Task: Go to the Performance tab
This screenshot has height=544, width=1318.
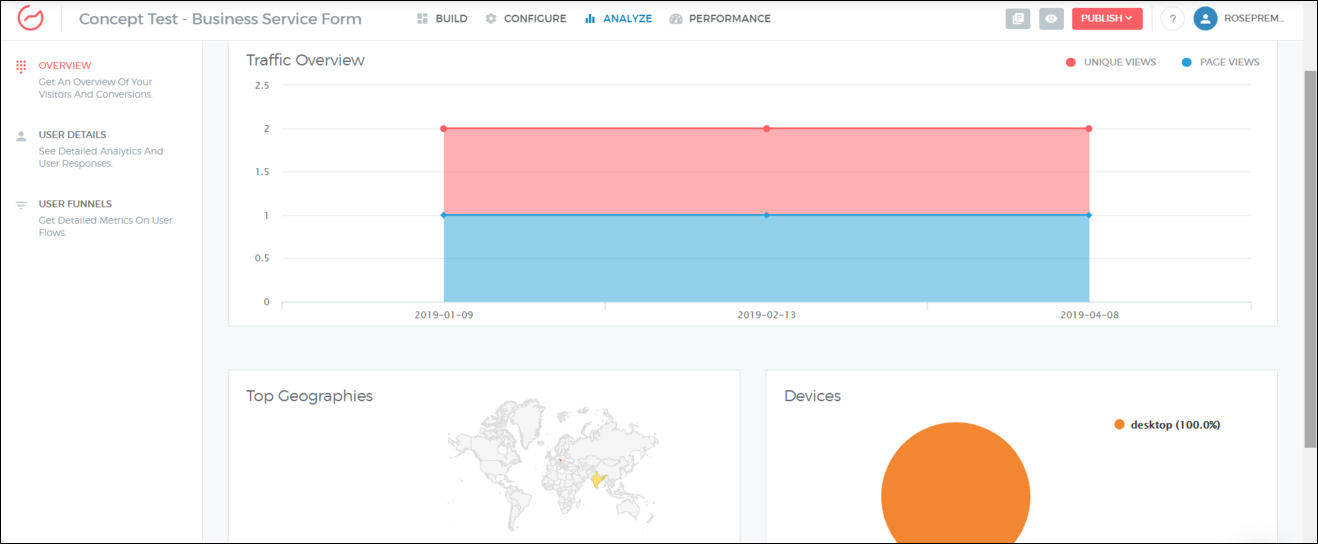Action: click(720, 19)
